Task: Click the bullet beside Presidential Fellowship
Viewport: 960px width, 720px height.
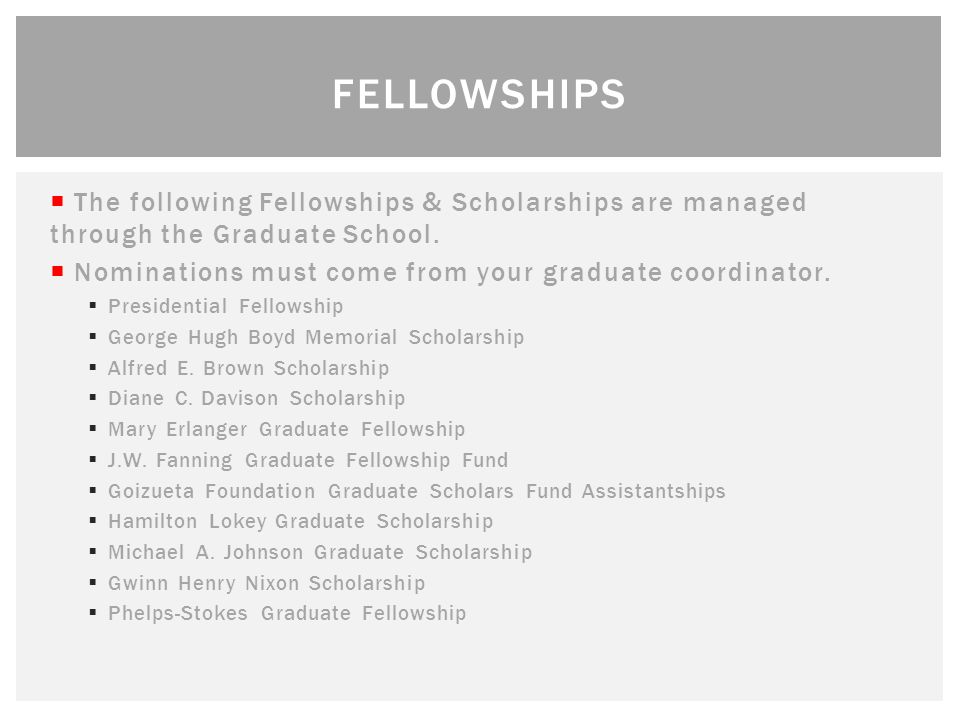Action: coord(93,305)
